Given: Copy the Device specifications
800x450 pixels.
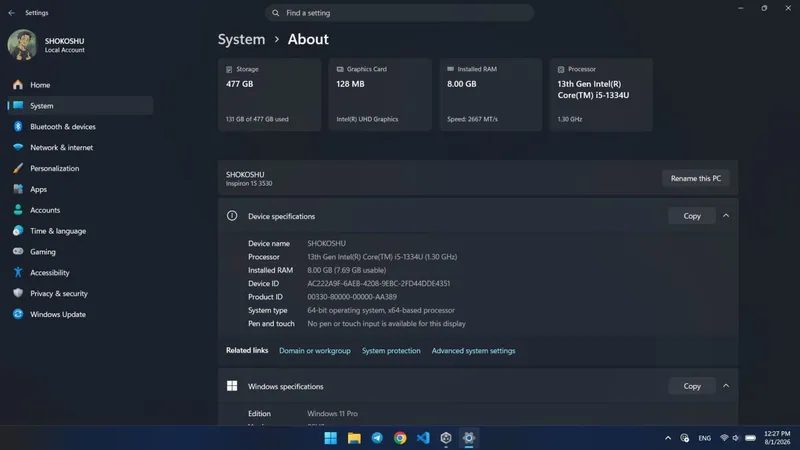Looking at the screenshot, I should tap(692, 216).
